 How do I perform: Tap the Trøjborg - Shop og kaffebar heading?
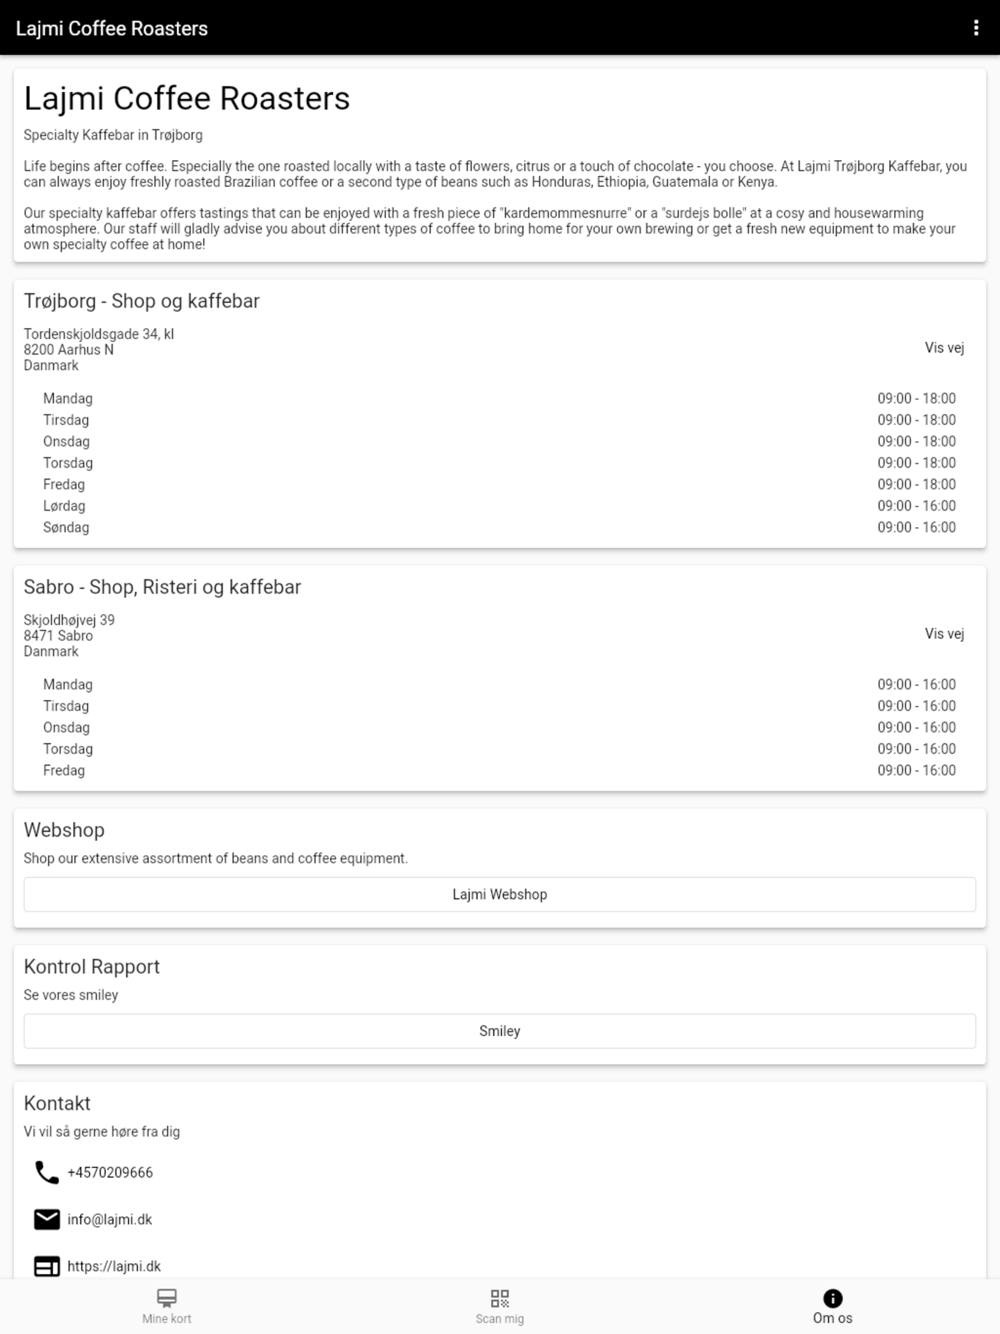(142, 301)
